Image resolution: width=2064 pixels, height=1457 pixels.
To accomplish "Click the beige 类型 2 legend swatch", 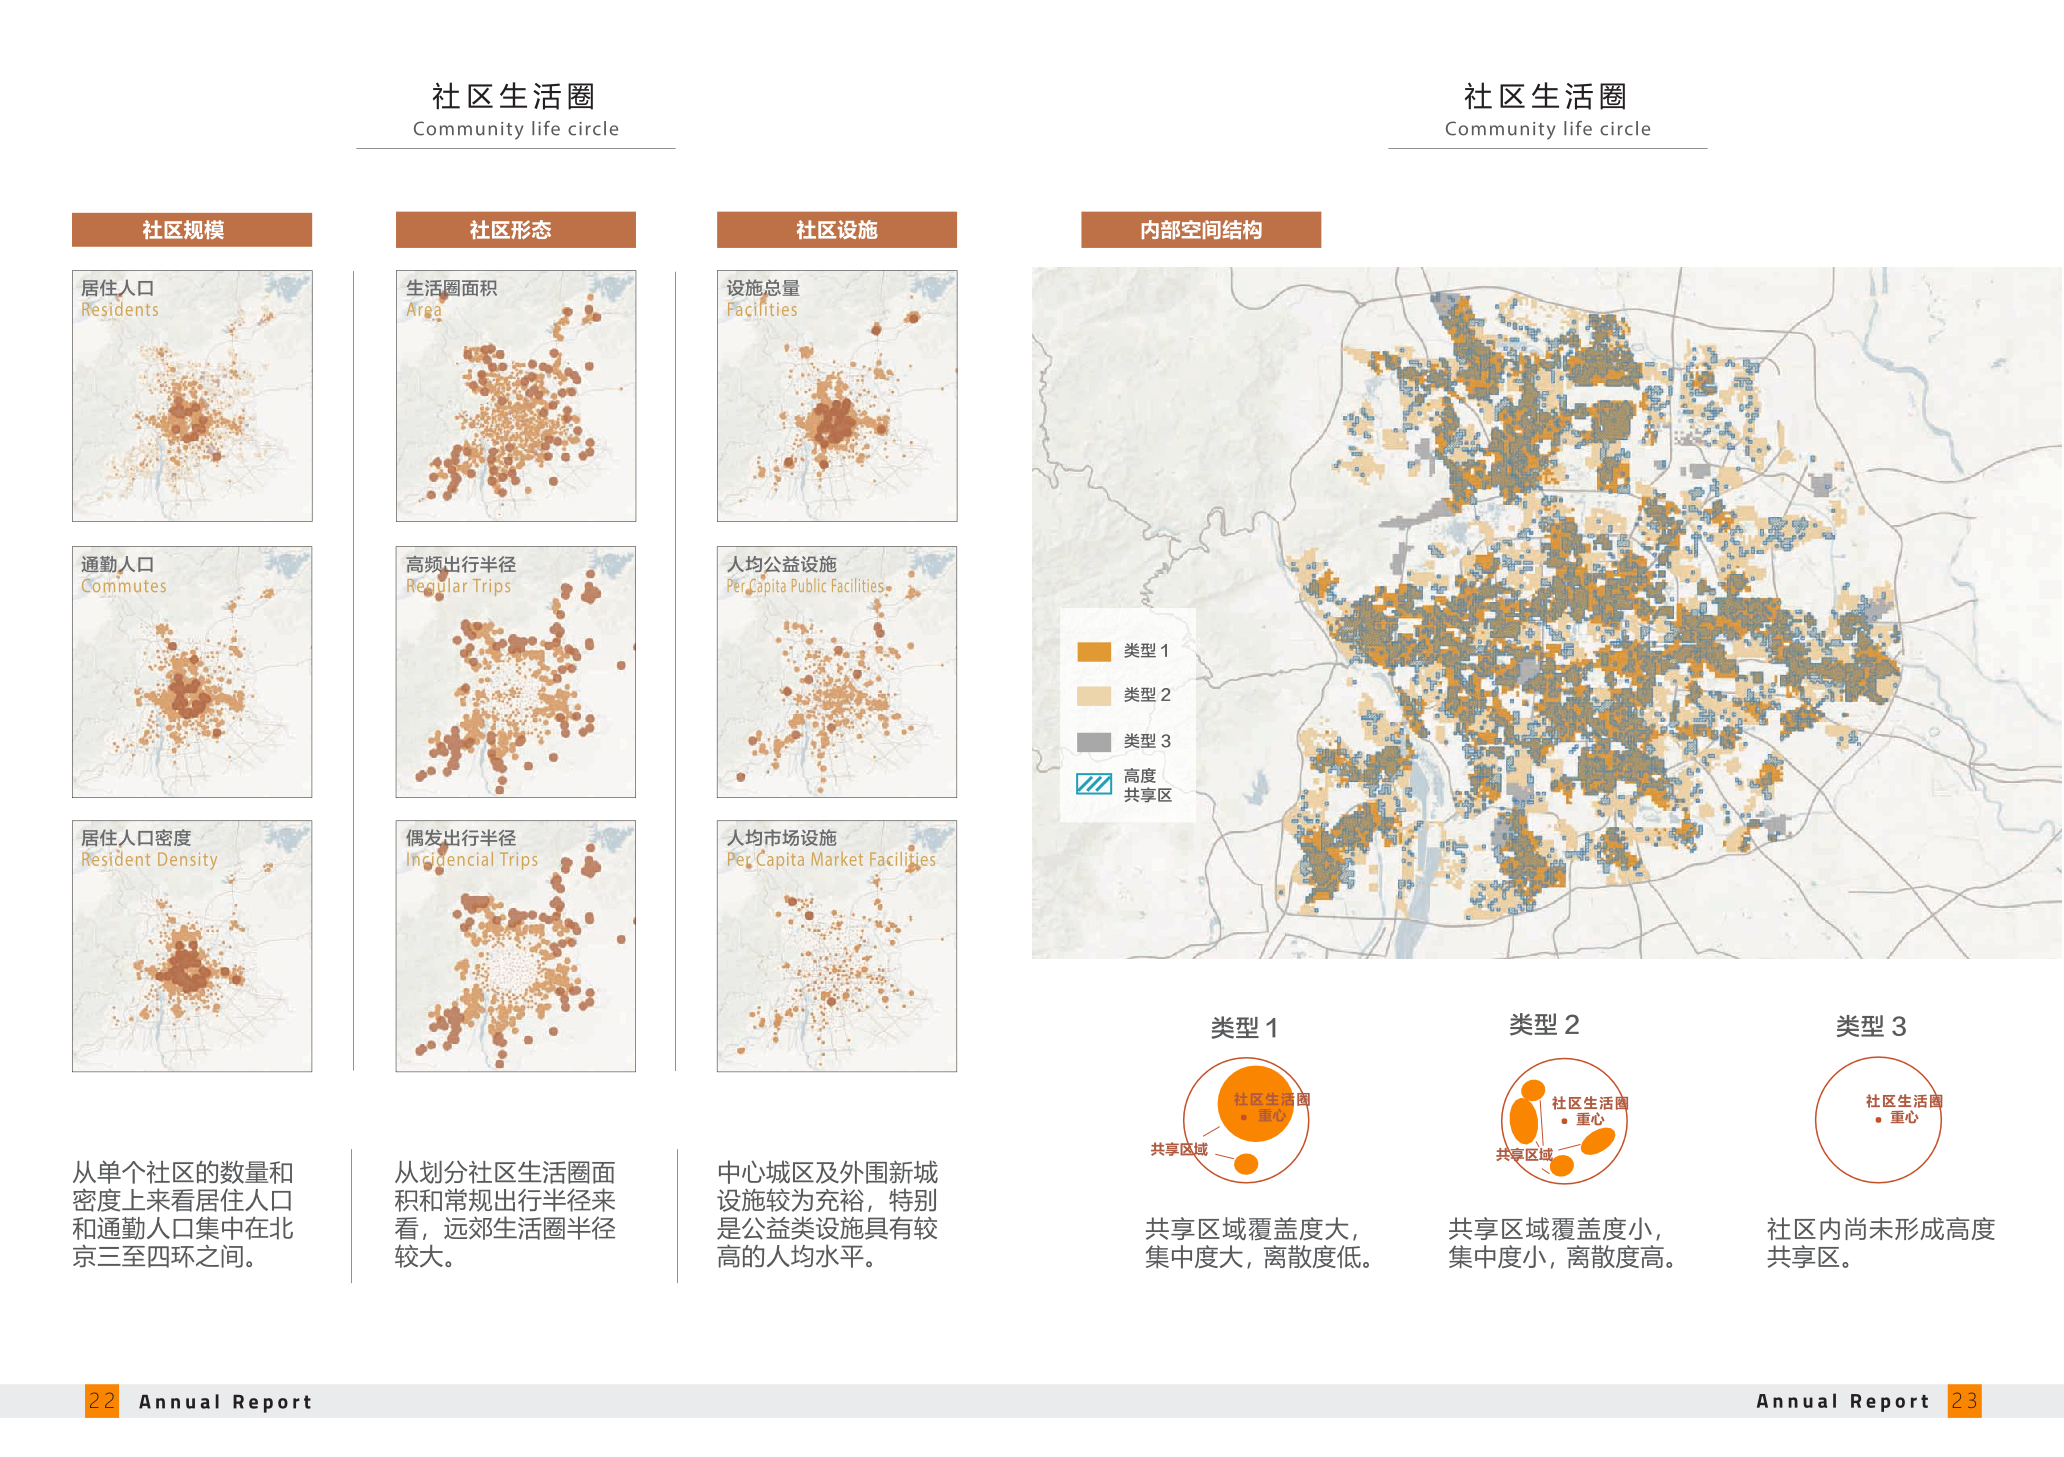I will point(1093,696).
